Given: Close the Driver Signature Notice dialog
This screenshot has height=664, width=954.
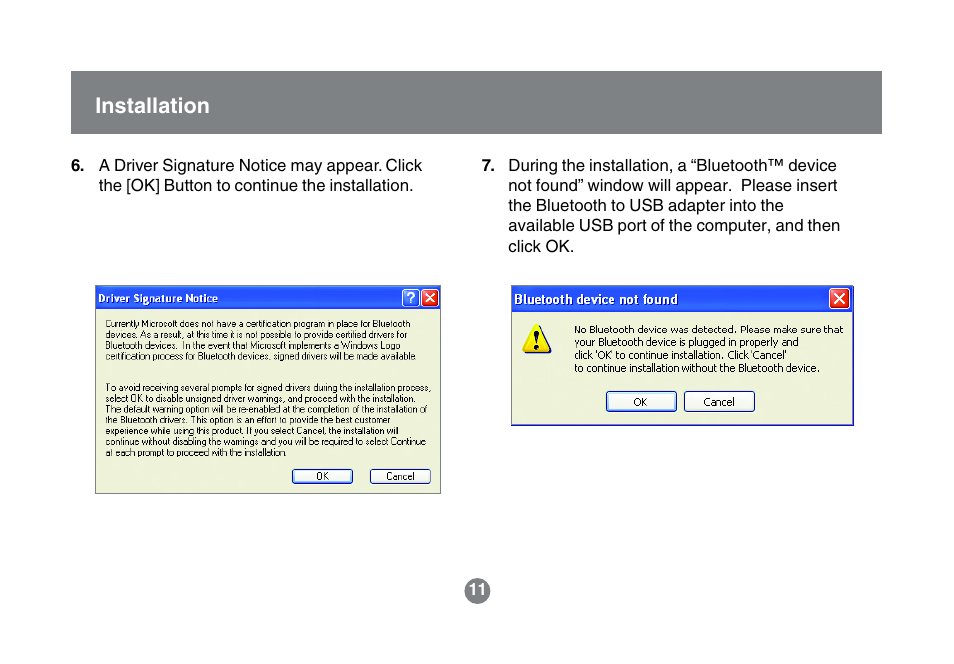Looking at the screenshot, I should click(x=430, y=298).
